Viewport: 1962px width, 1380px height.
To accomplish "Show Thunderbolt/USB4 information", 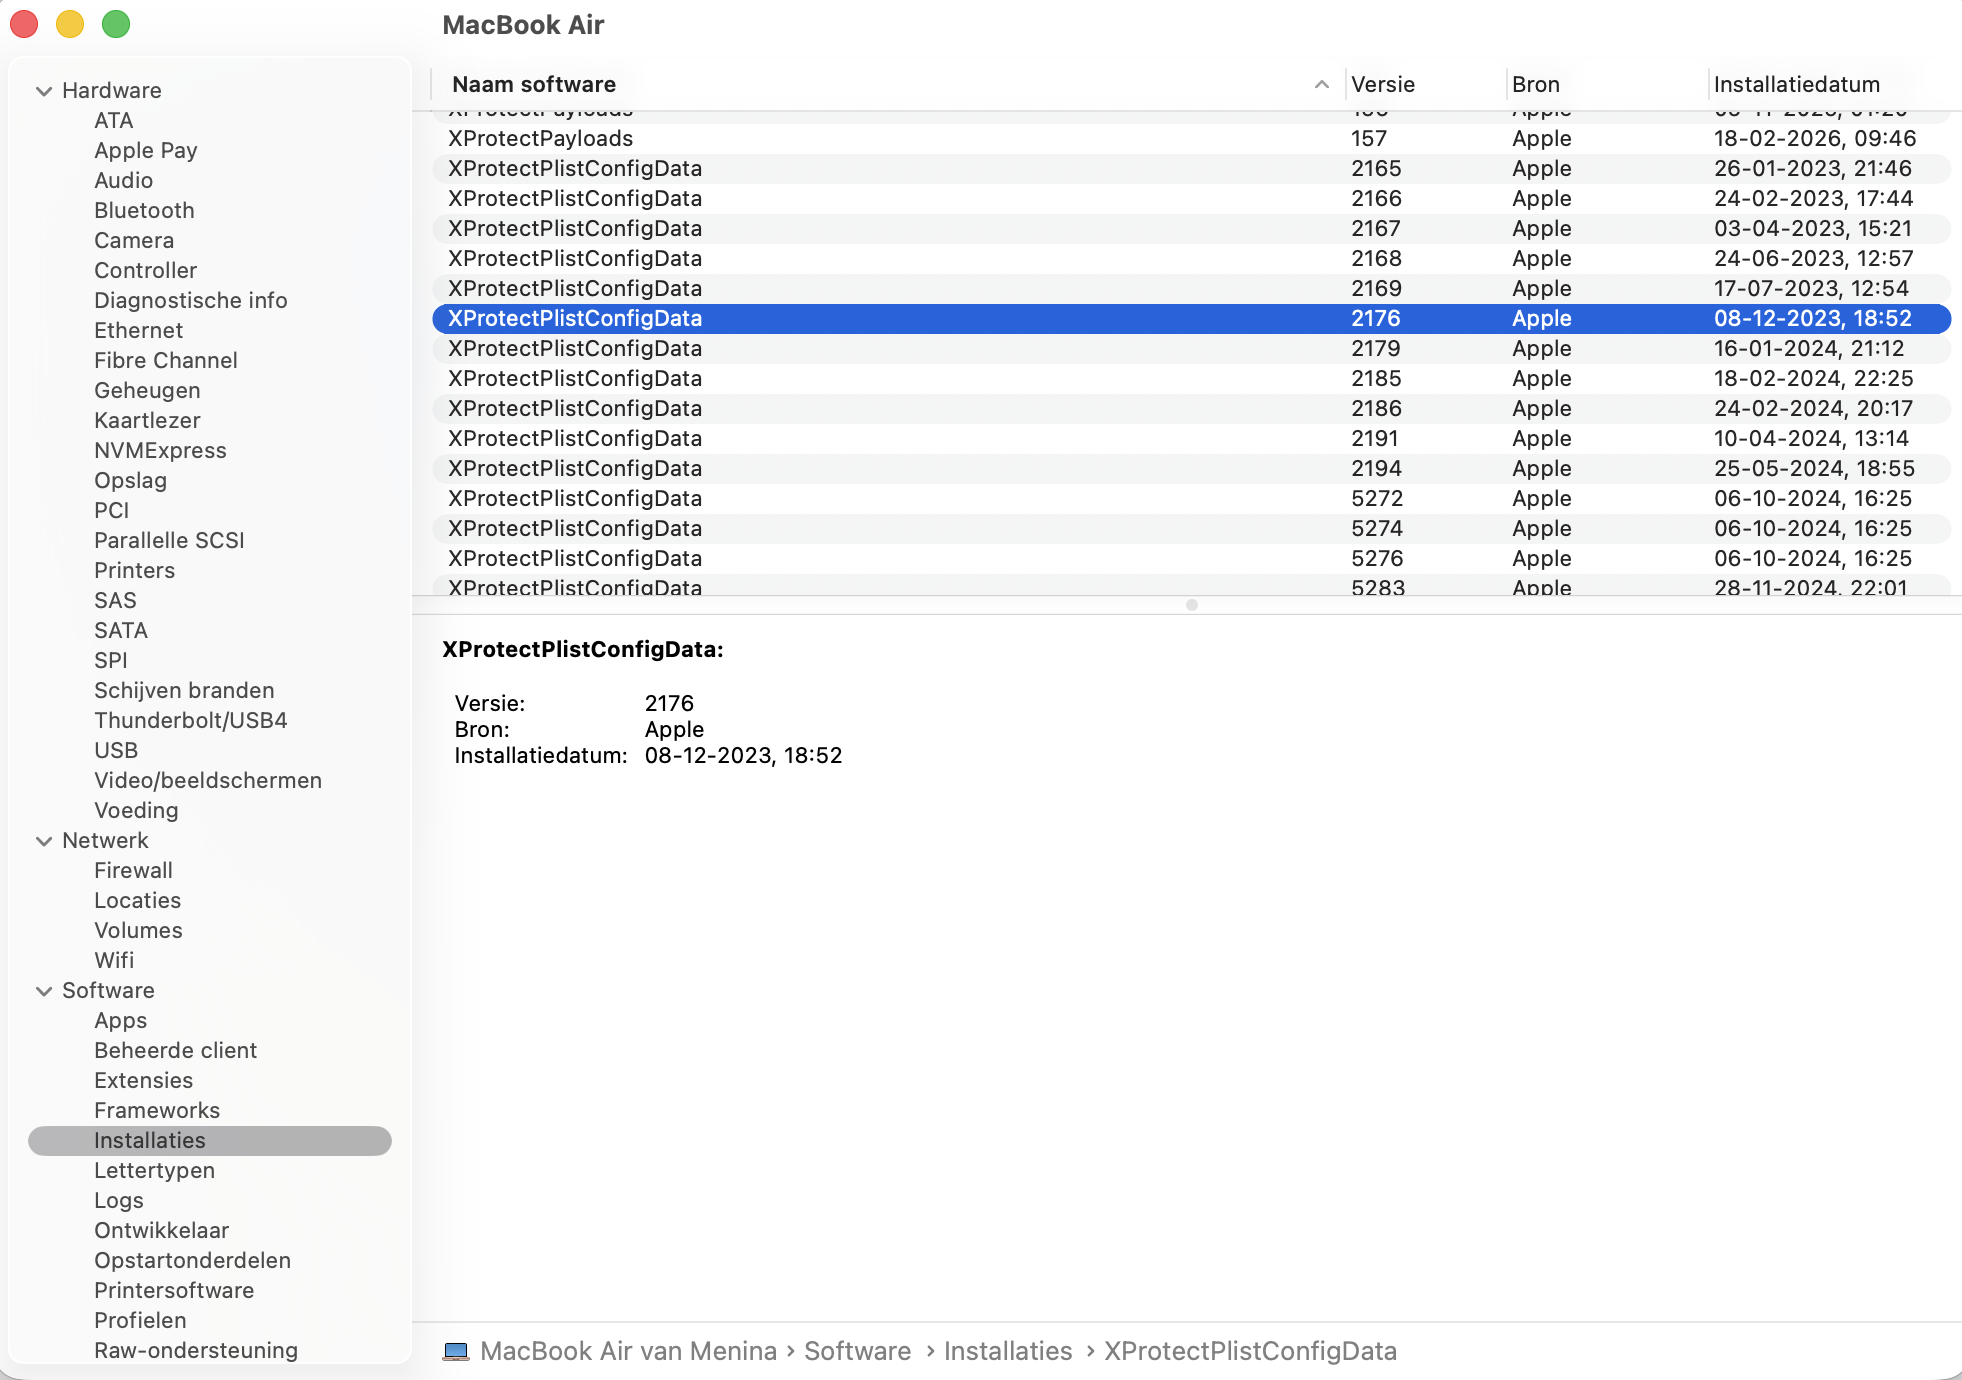I will 191,721.
